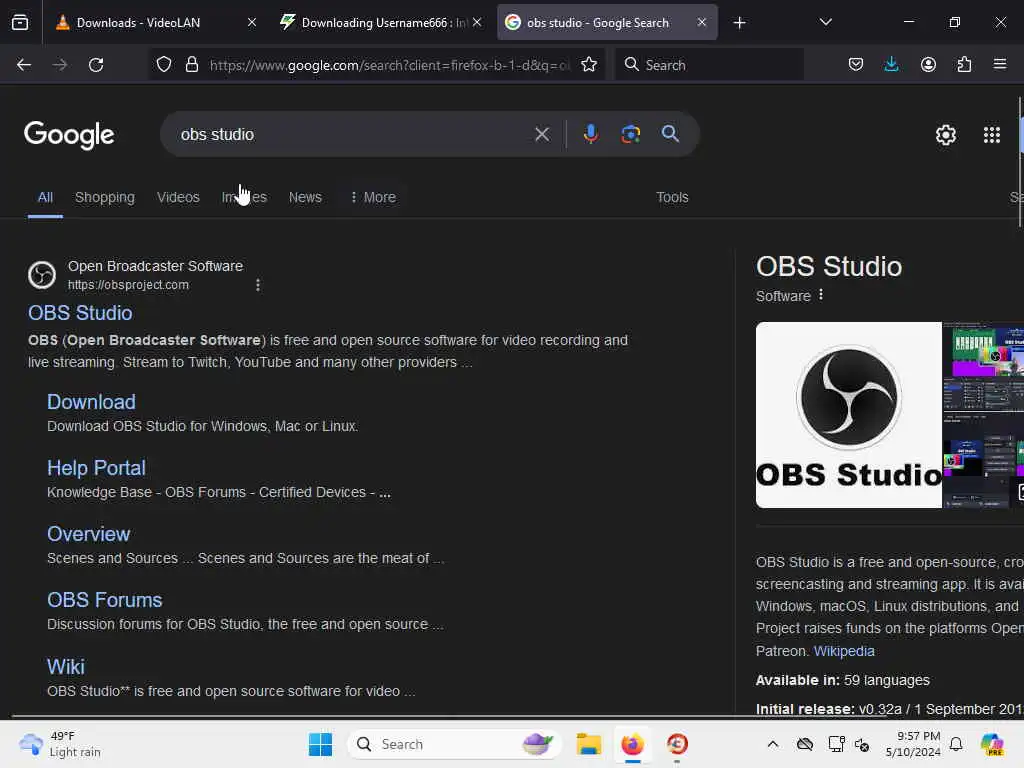Click the forward navigation arrow

point(59,65)
